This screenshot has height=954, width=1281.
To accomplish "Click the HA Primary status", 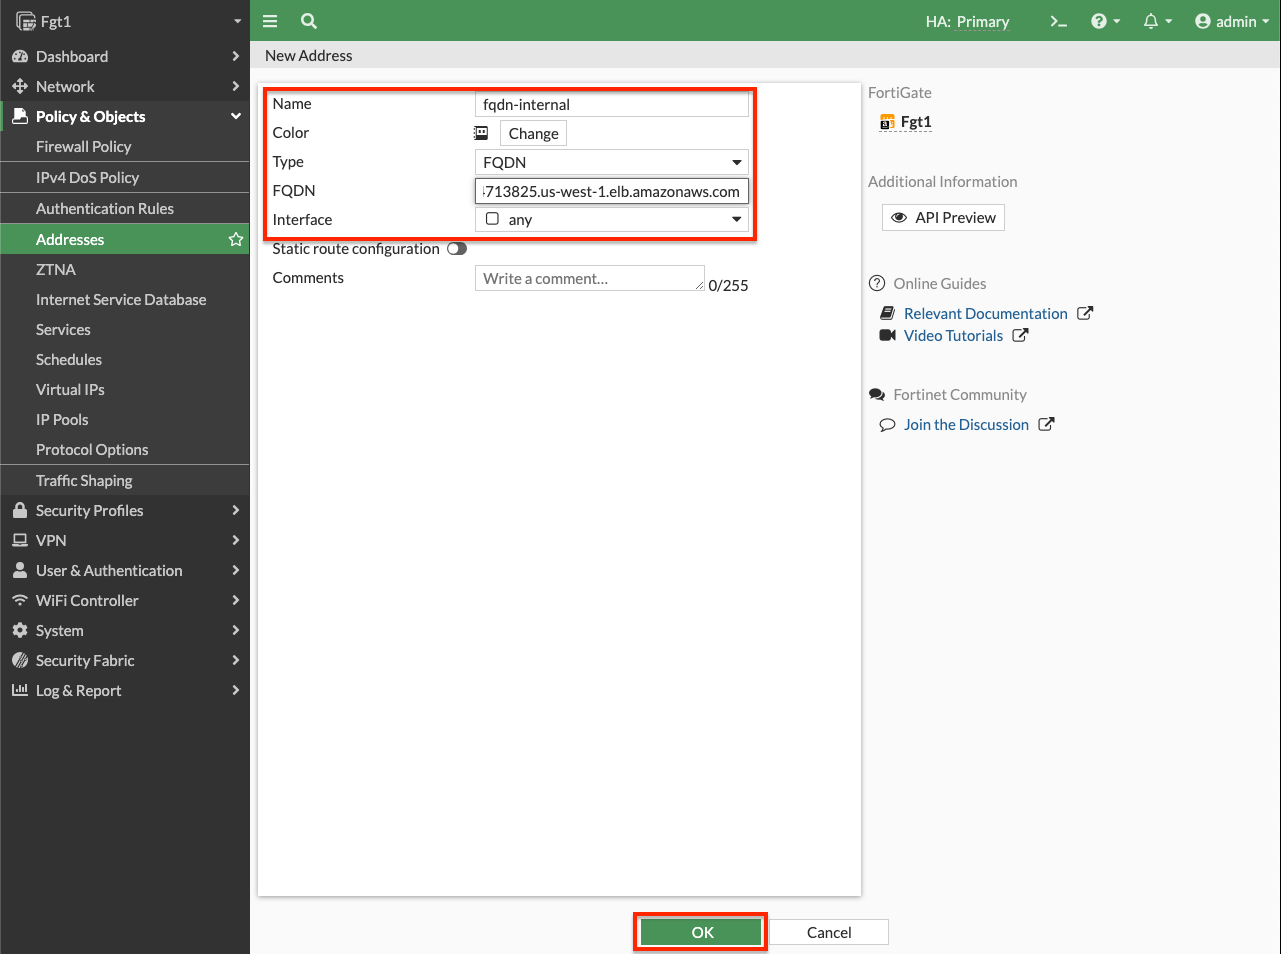I will click(967, 21).
